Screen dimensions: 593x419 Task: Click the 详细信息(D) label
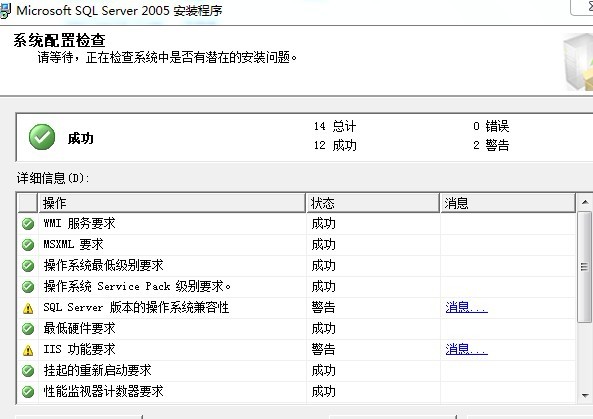[x=53, y=178]
